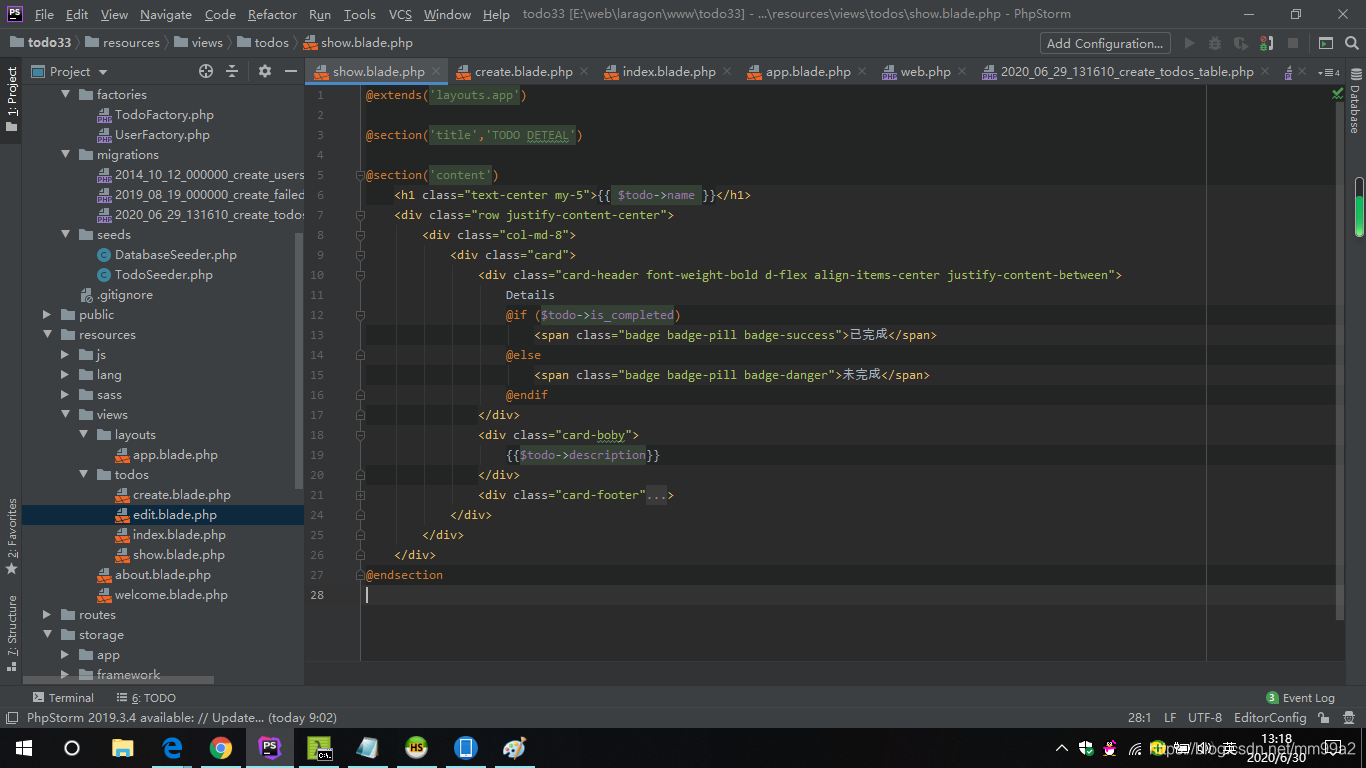Collapse the resources folder
The width and height of the screenshot is (1366, 768).
(47, 335)
